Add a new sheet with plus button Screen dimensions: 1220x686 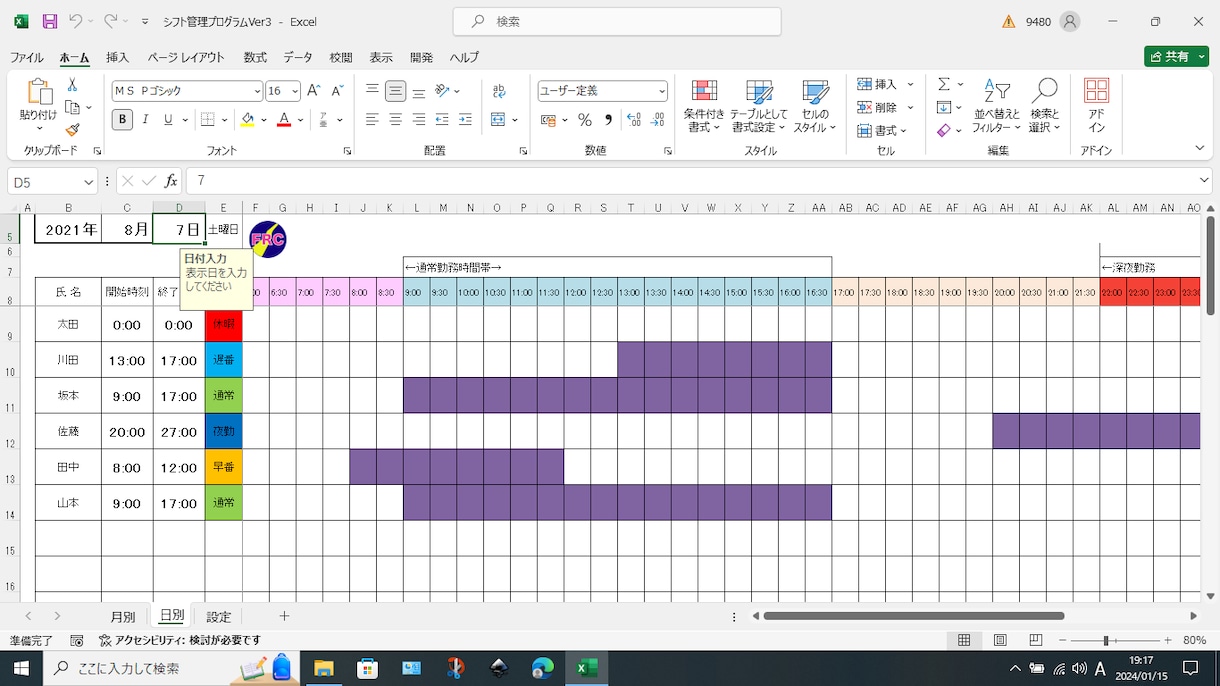coord(284,616)
